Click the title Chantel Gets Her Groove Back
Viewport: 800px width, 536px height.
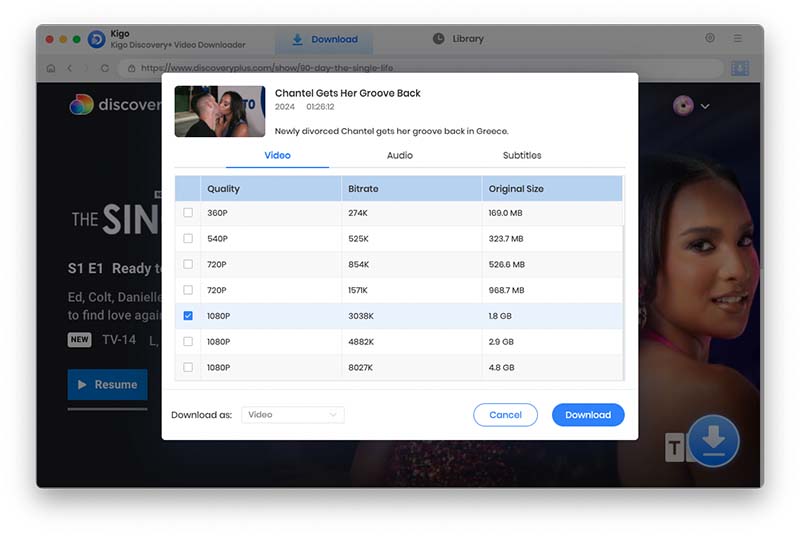[x=347, y=93]
